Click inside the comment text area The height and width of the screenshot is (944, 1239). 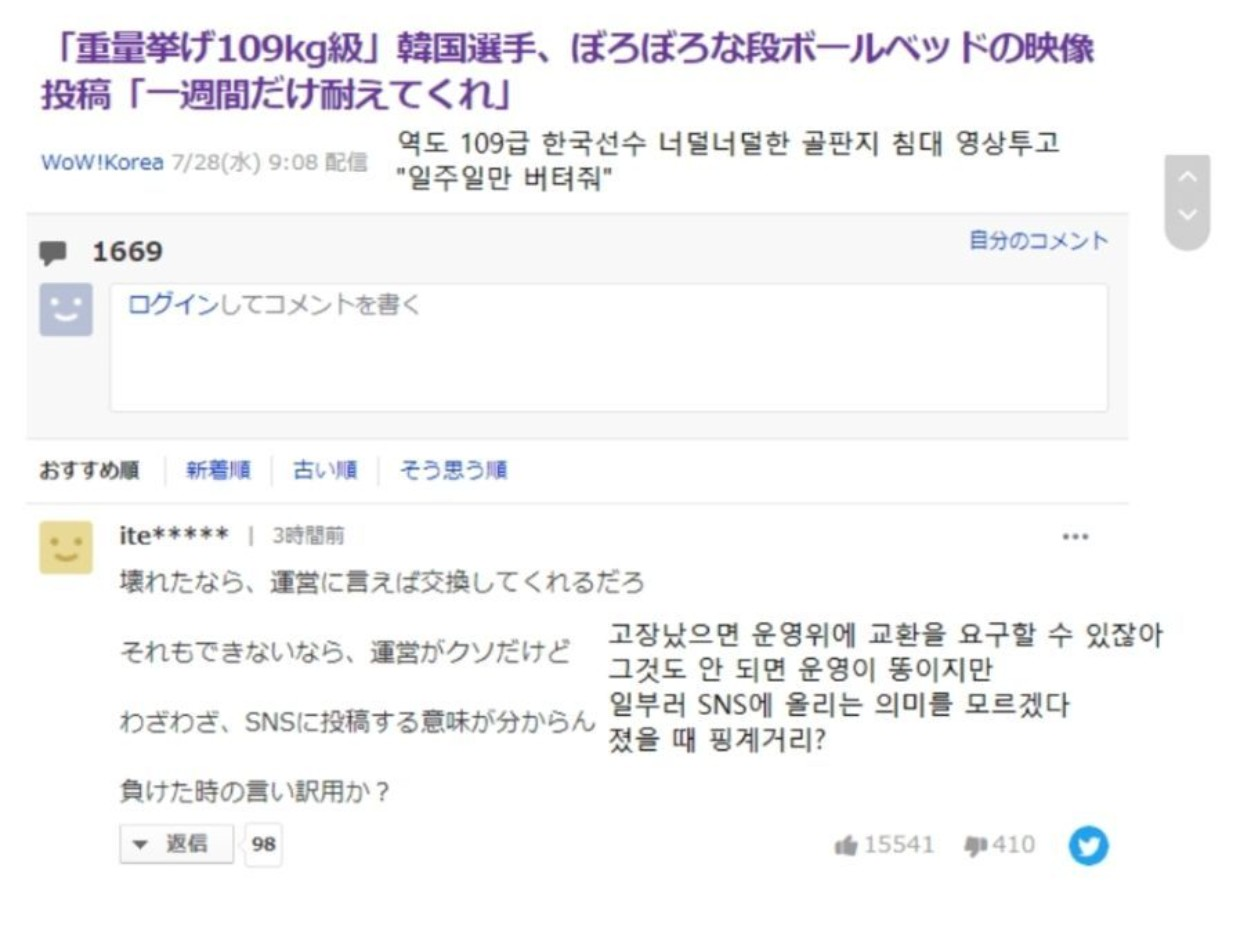pyautogui.click(x=609, y=348)
